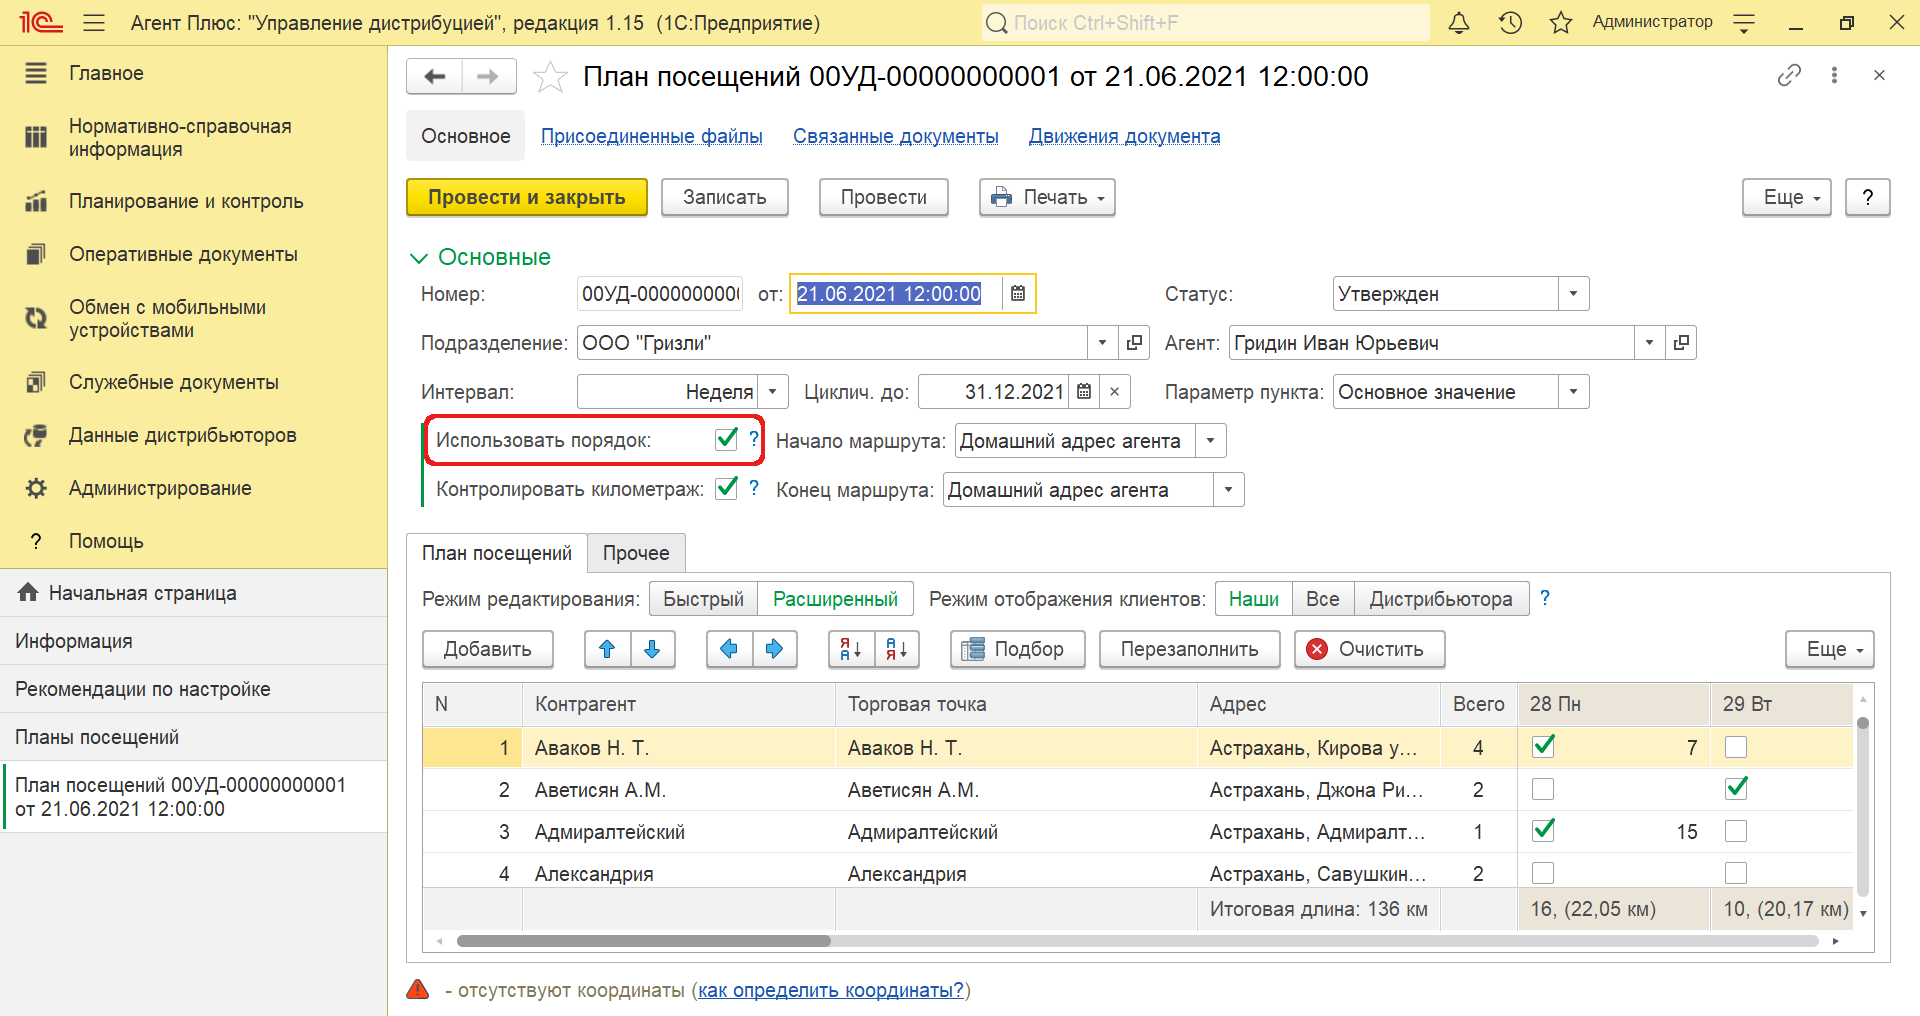This screenshot has width=1920, height=1016.
Task: Add document to favorites star
Action: tap(550, 77)
